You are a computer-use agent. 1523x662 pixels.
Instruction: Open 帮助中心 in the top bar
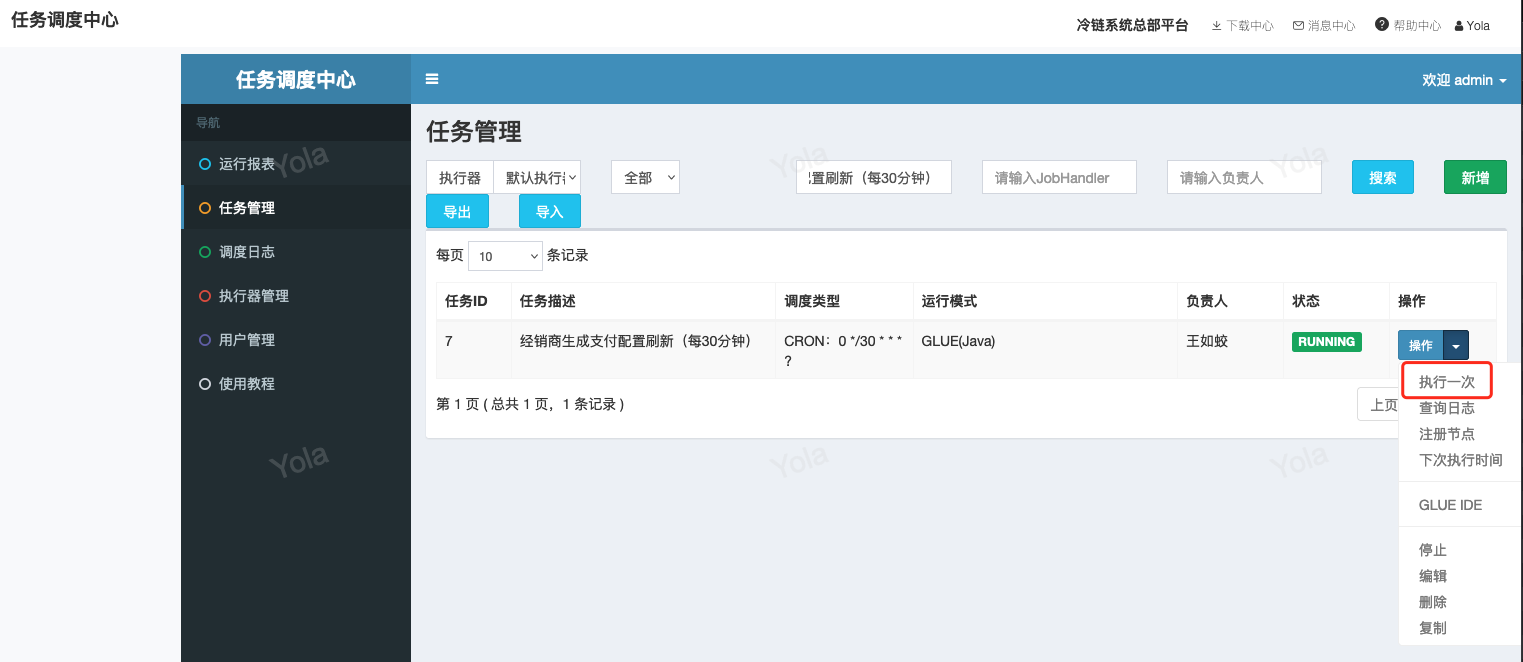1408,26
